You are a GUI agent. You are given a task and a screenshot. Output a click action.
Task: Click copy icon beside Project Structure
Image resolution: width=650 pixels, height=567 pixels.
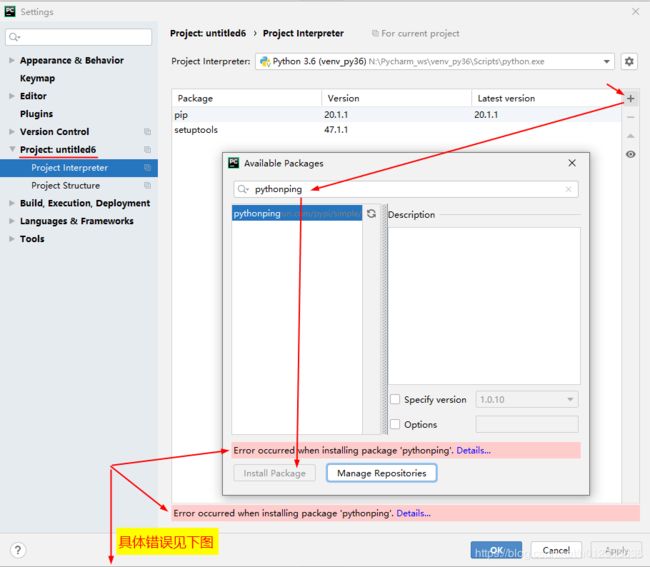tap(147, 185)
